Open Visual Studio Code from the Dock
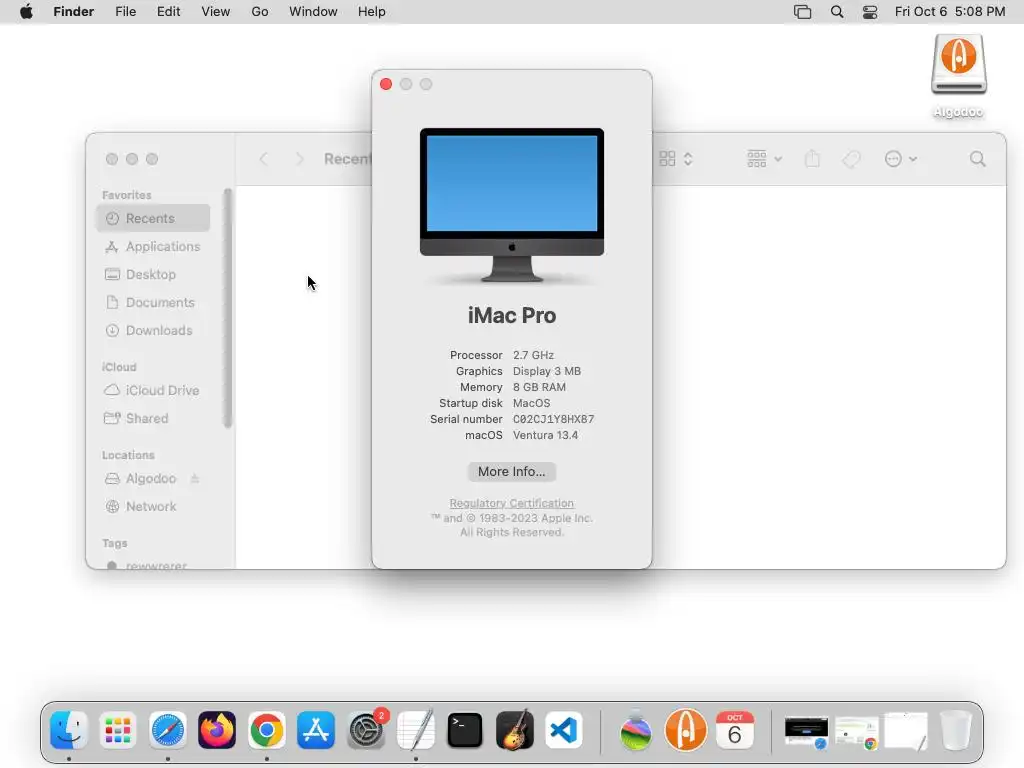This screenshot has width=1024, height=768. (x=564, y=730)
